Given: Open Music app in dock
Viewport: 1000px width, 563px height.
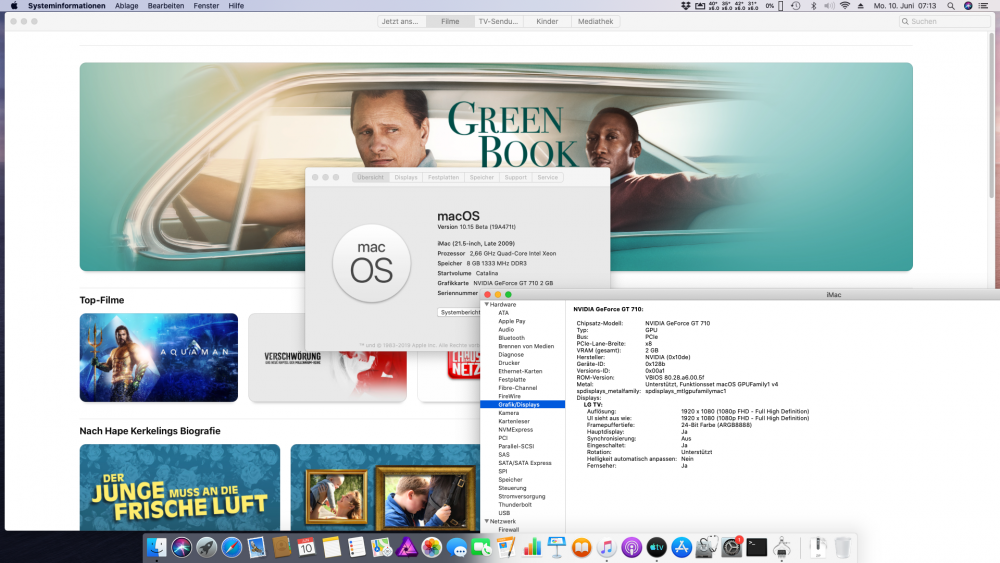Looking at the screenshot, I should click(607, 547).
